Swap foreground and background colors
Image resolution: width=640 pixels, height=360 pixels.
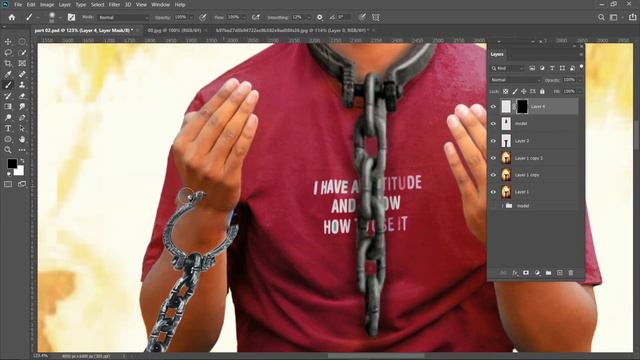coord(22,161)
